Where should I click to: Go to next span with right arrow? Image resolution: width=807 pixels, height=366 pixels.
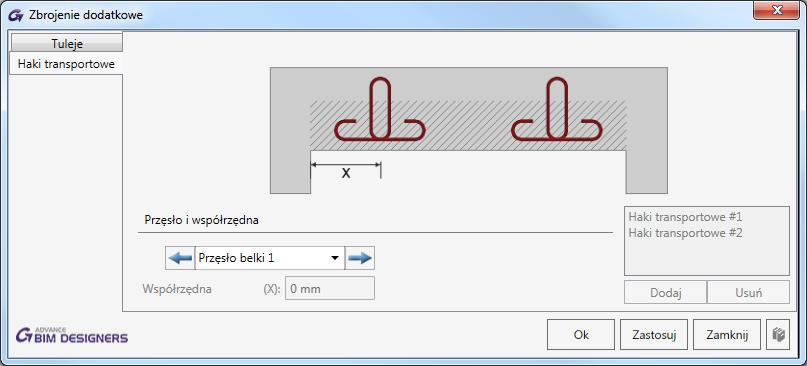(x=359, y=258)
